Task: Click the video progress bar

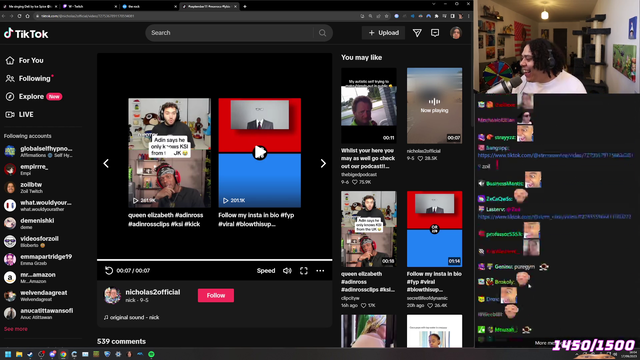Action: coord(214,260)
